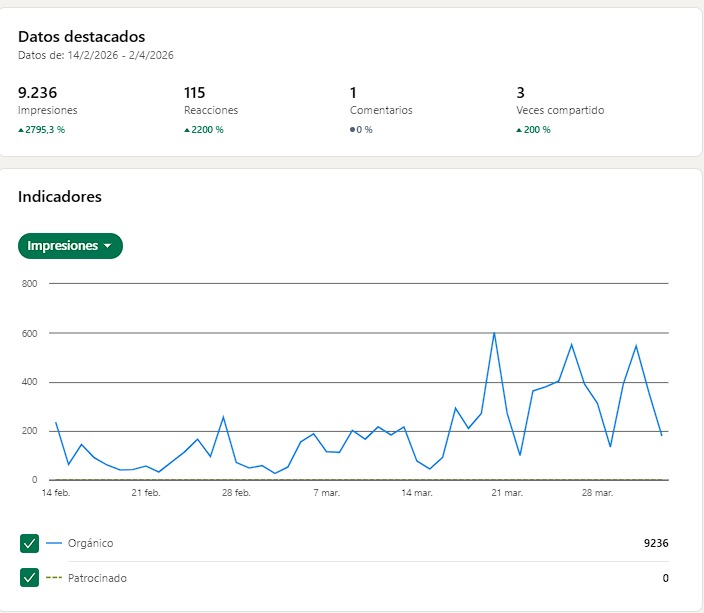Click the Comentarios label
704x613 pixels.
[x=381, y=111]
